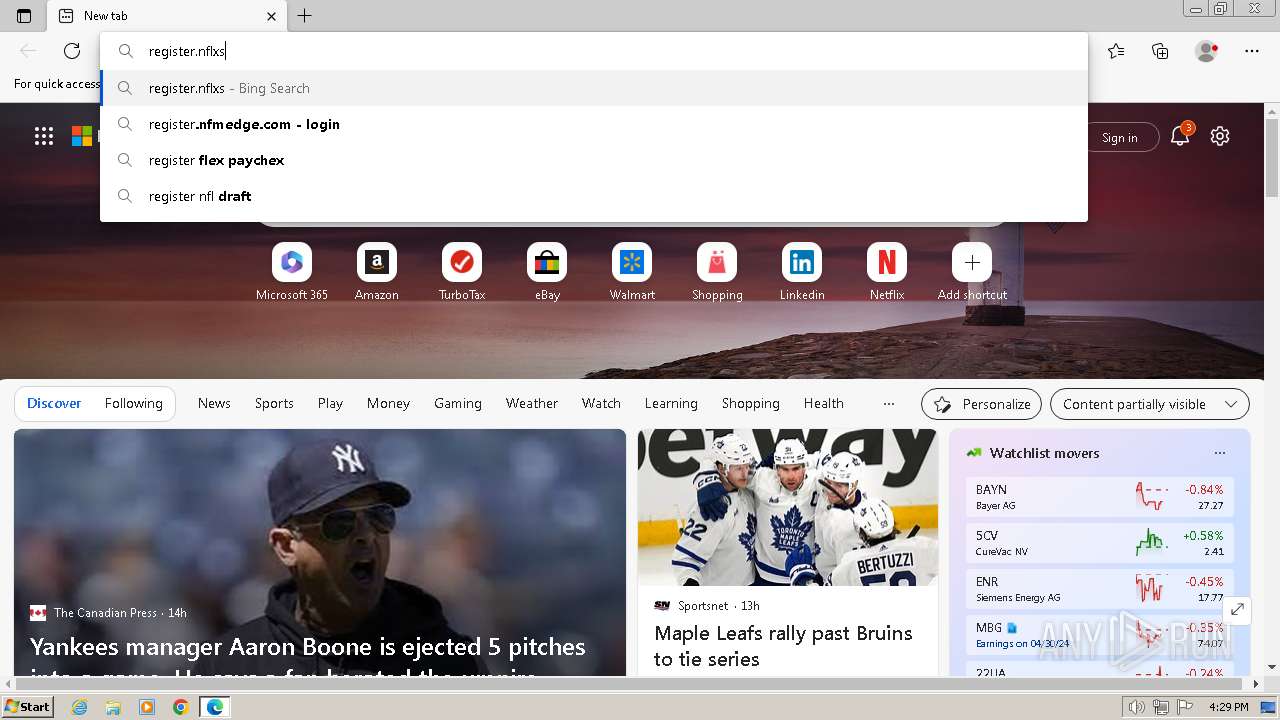
Task: Open the Watch category
Action: pyautogui.click(x=601, y=403)
